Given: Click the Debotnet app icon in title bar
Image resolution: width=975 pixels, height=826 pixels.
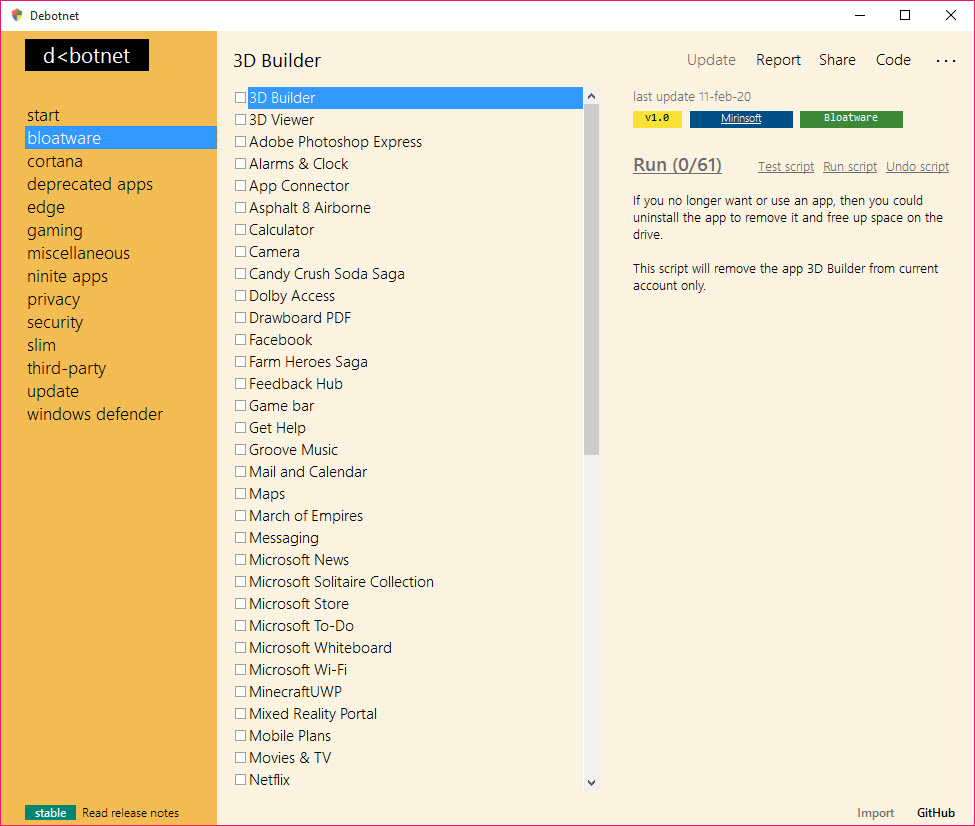Looking at the screenshot, I should click(17, 15).
